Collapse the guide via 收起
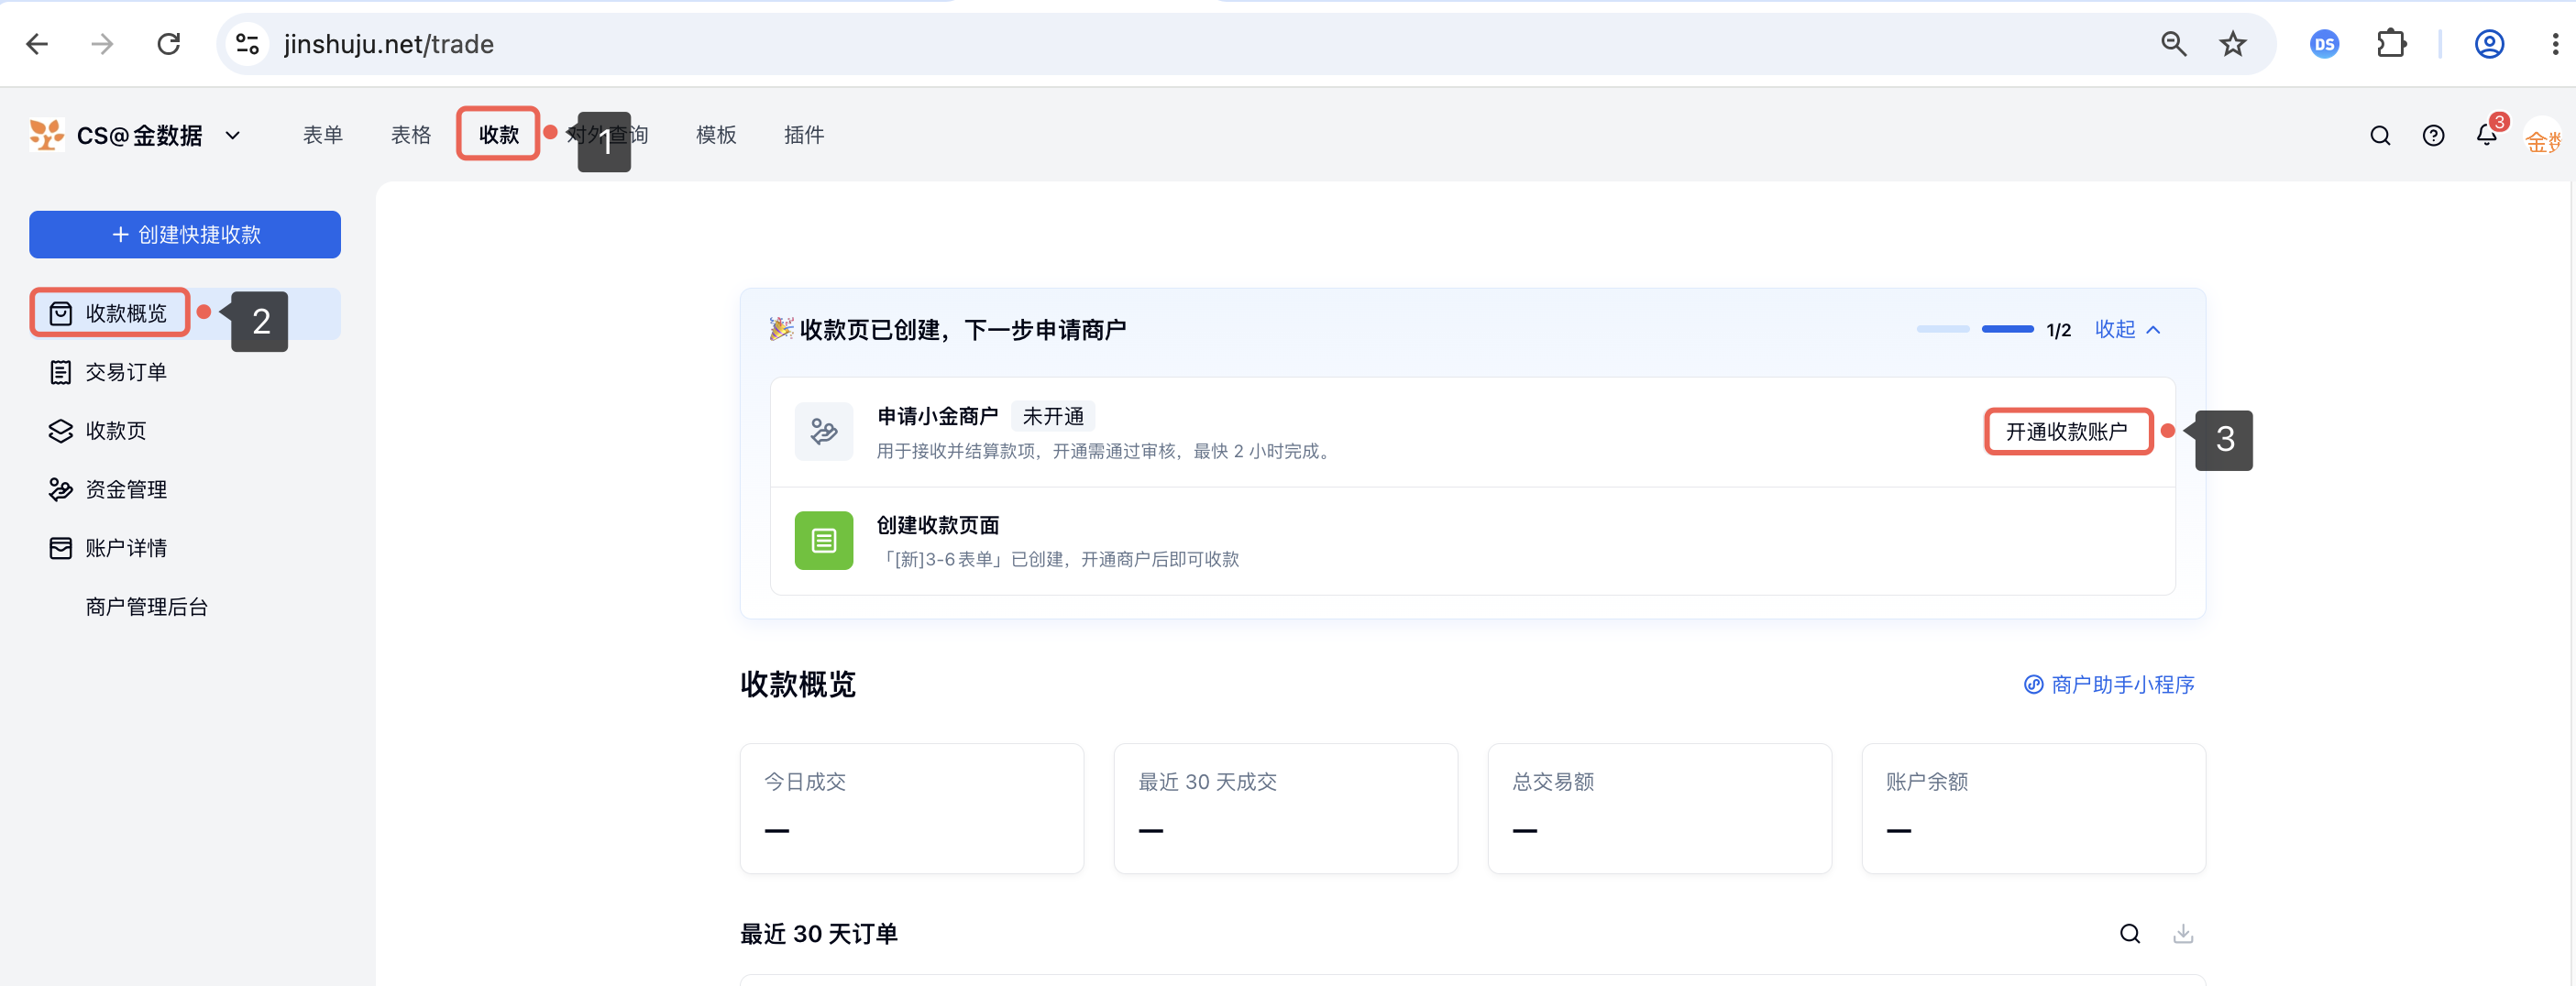The width and height of the screenshot is (2576, 986). coord(2127,329)
